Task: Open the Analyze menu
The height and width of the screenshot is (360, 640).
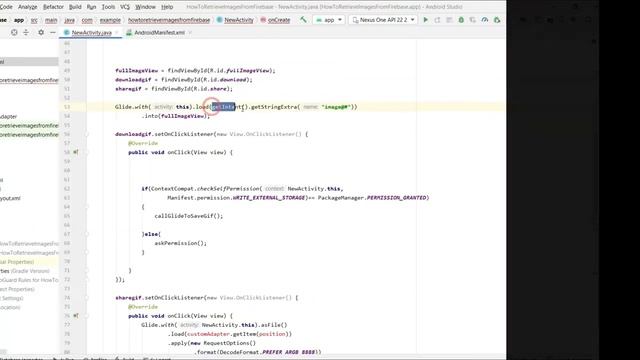Action: [x=27, y=7]
